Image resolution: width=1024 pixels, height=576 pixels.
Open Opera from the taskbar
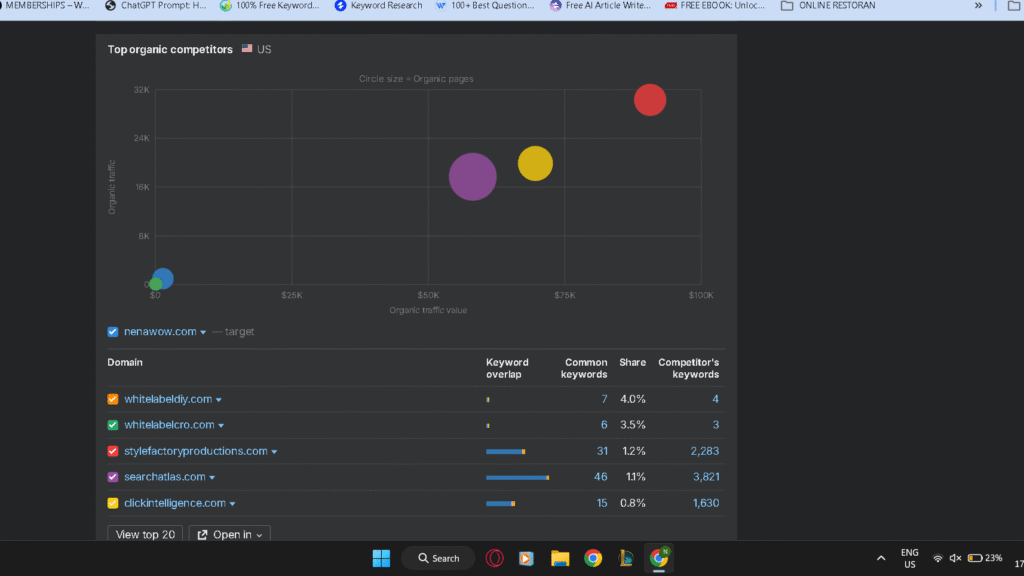point(494,558)
